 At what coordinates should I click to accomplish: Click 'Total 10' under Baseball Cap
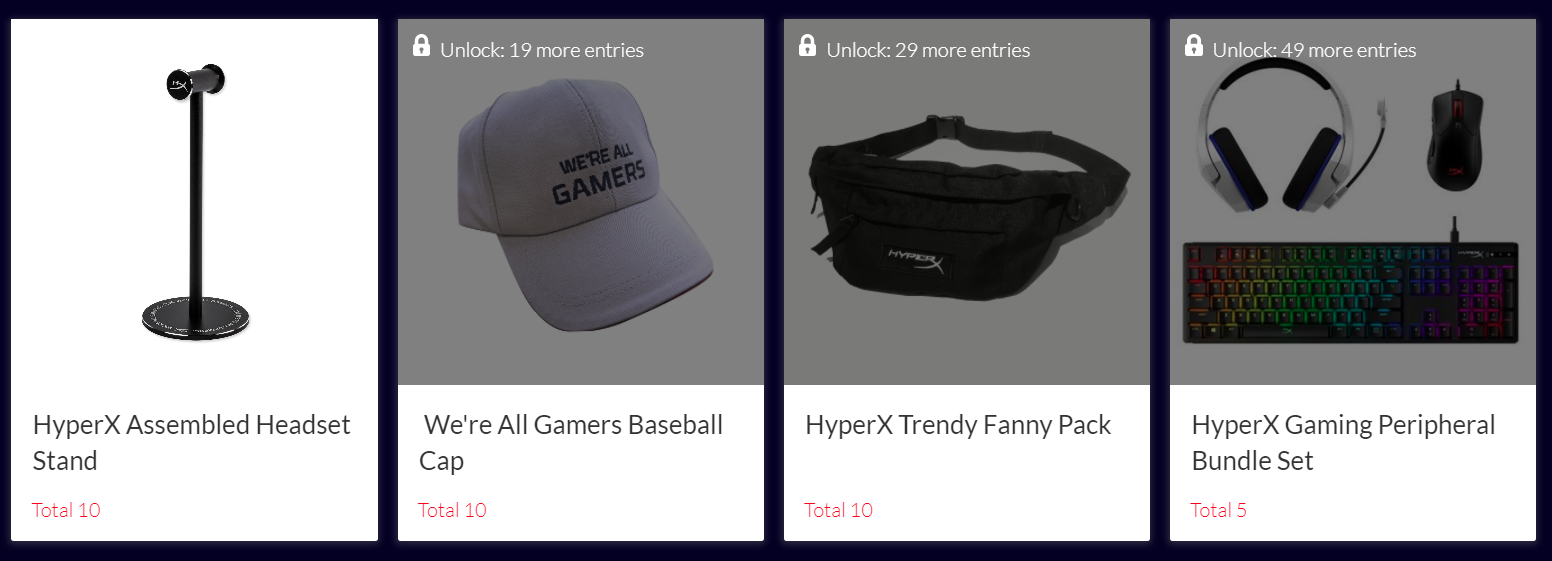pyautogui.click(x=452, y=510)
